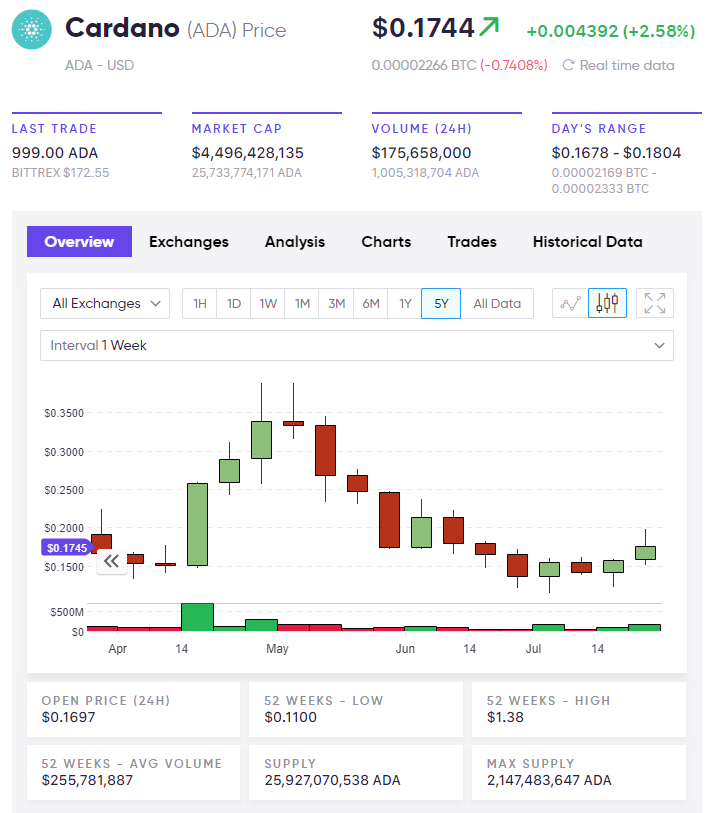This screenshot has width=712, height=813.
Task: Click the All Data range button
Action: [x=497, y=303]
